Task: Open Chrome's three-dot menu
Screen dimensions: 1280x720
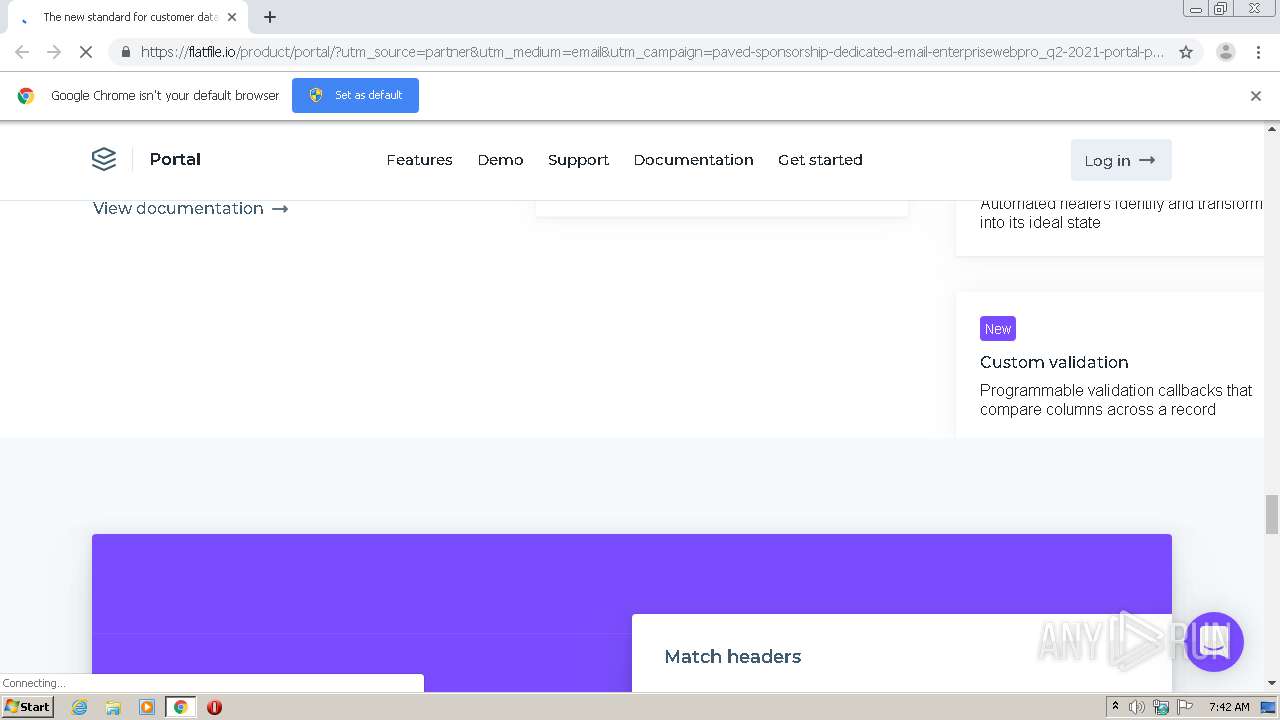Action: pyautogui.click(x=1258, y=52)
